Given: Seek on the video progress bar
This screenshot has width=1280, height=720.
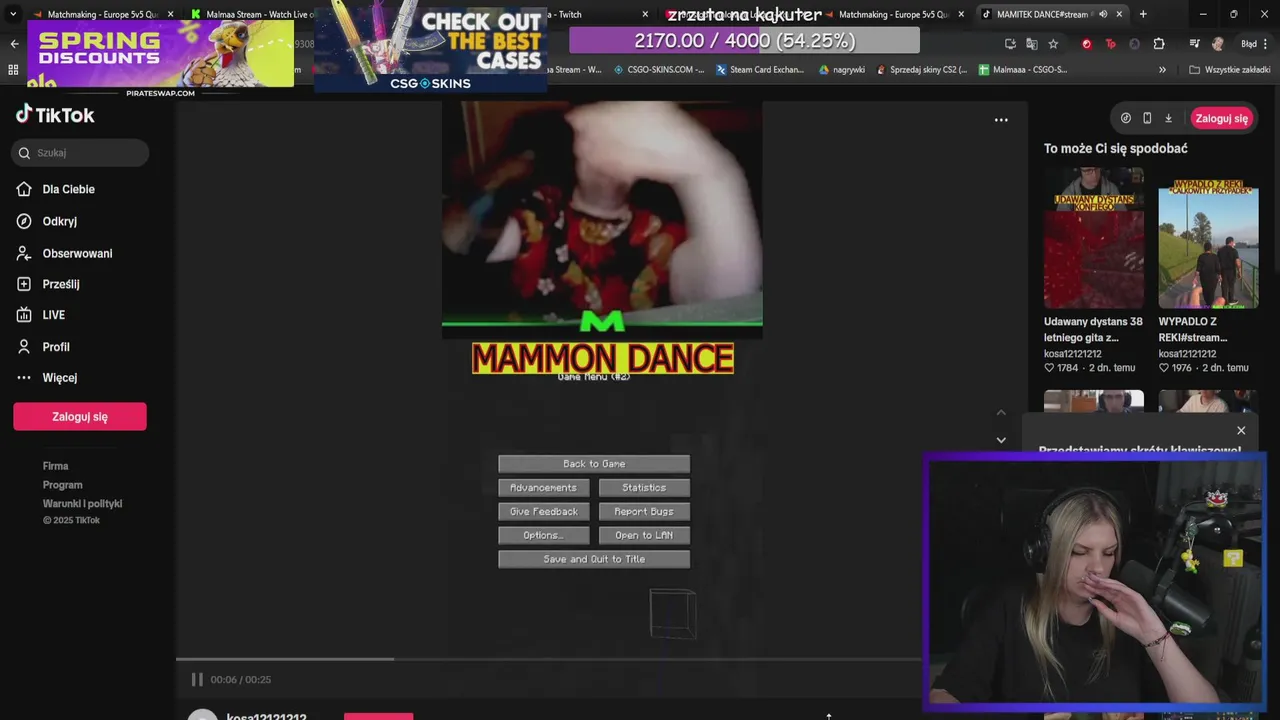Looking at the screenshot, I should (x=548, y=659).
